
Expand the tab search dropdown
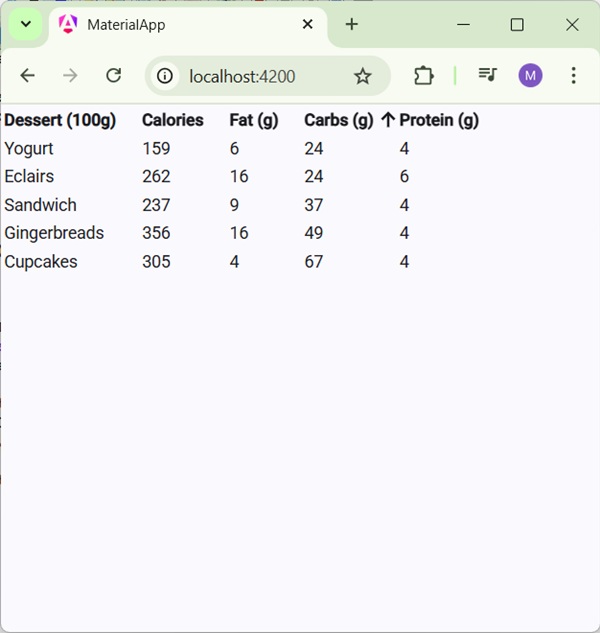pyautogui.click(x=26, y=24)
